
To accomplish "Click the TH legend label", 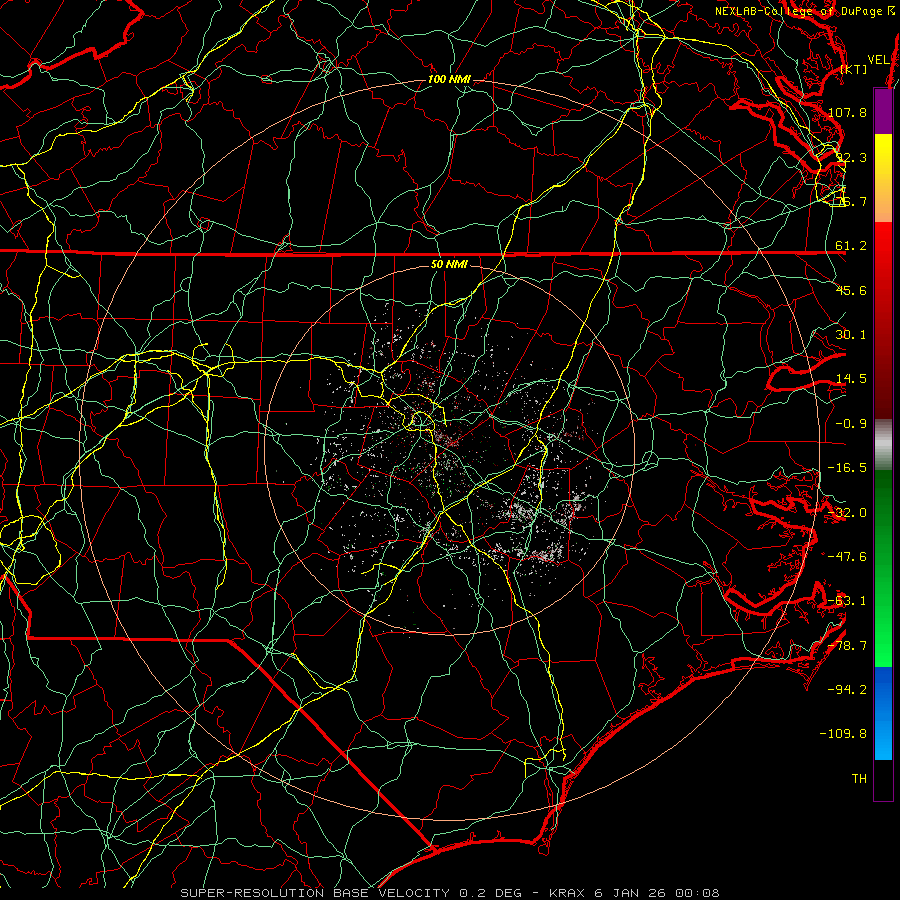I will coord(859,779).
